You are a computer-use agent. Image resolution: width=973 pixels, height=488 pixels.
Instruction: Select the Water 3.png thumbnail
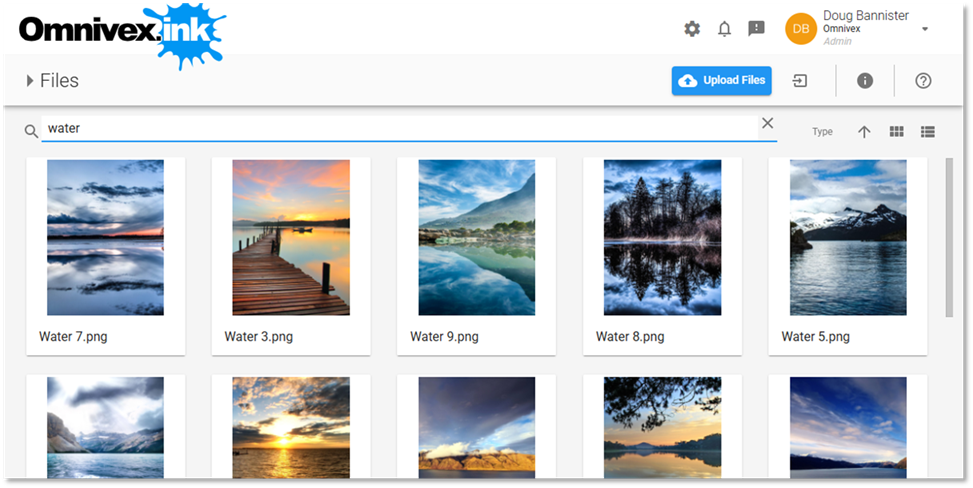(291, 238)
